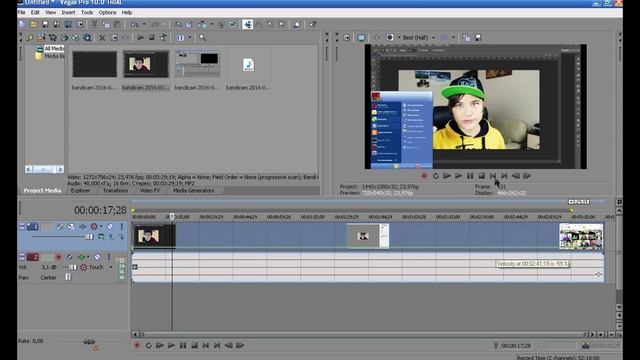
Task: Toggle Enable Snapping in main toolbar
Action: (178, 24)
